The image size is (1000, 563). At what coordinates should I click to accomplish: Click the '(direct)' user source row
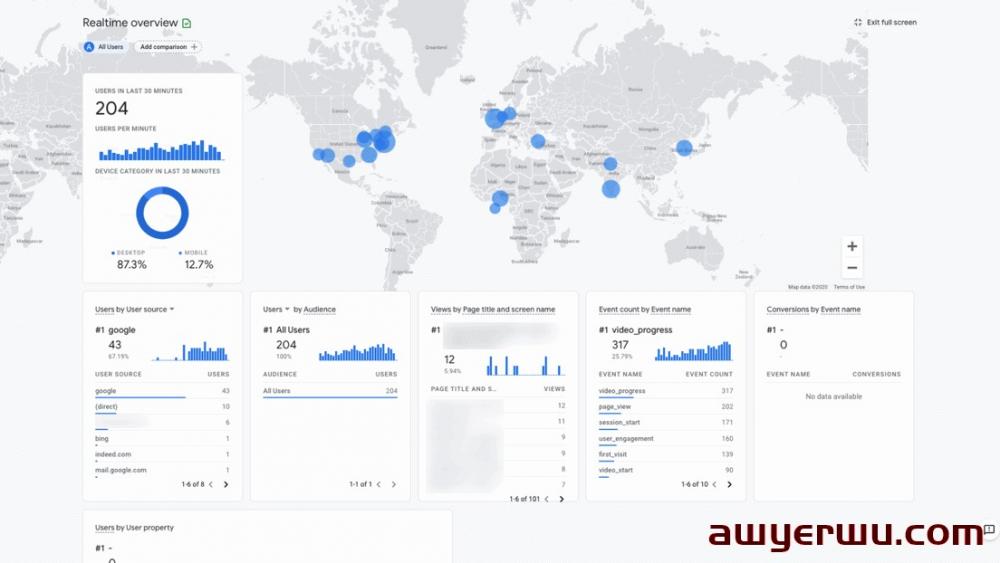(x=162, y=407)
